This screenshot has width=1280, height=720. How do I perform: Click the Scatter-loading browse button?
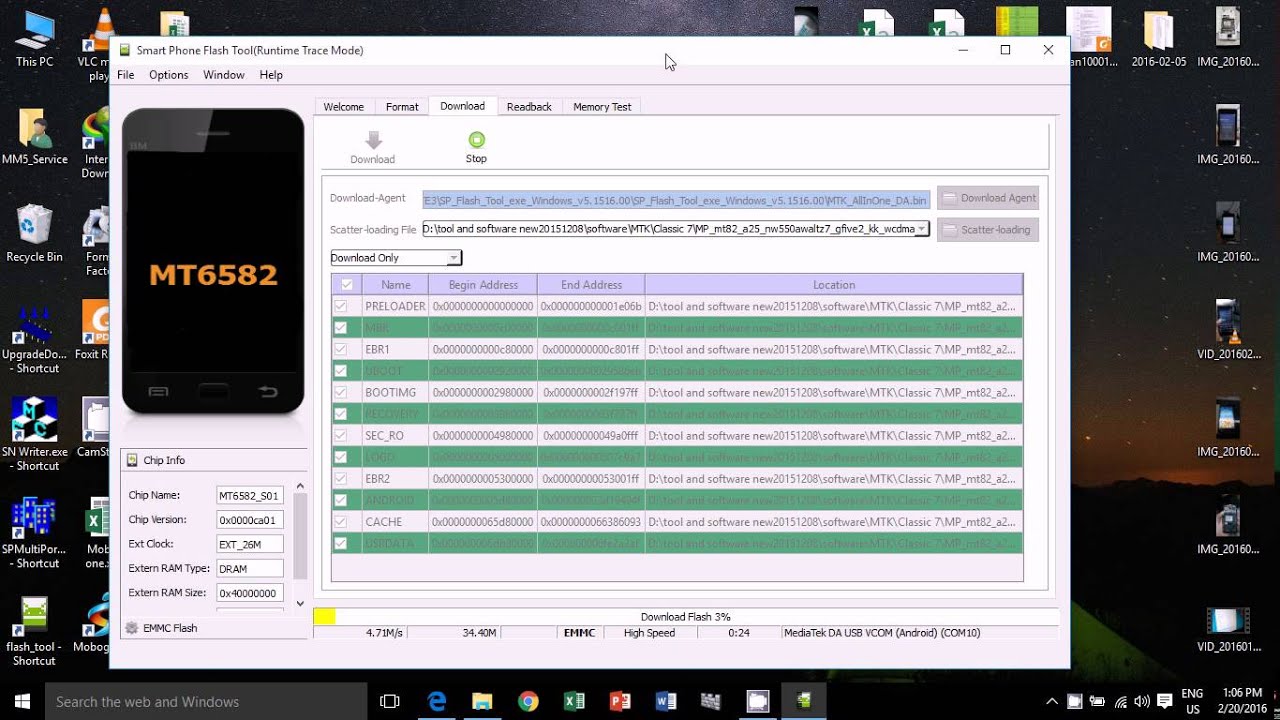pos(988,229)
